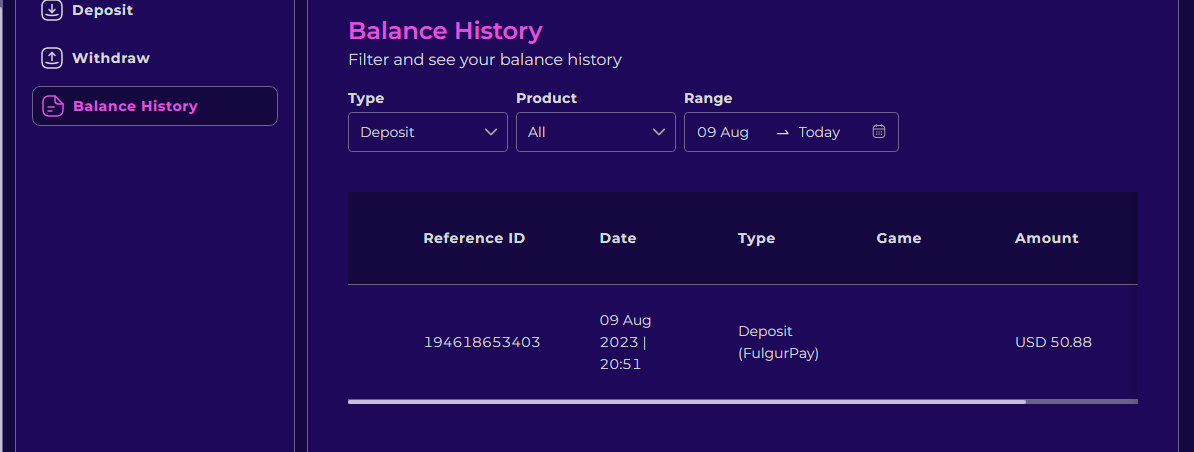This screenshot has width=1194, height=452.
Task: Click the 09 Aug start date field
Action: [723, 132]
